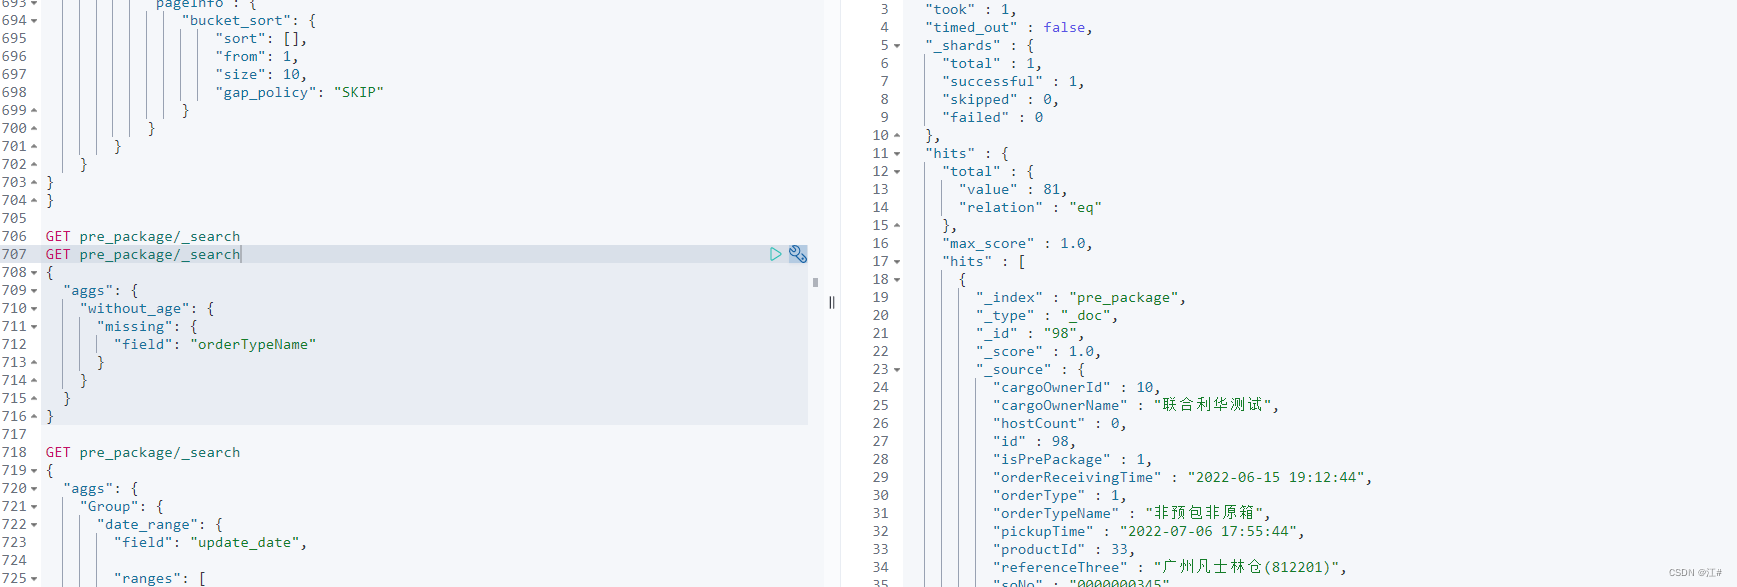Screen dimensions: 1737x587
Task: Send the request on line 707
Action: (775, 254)
